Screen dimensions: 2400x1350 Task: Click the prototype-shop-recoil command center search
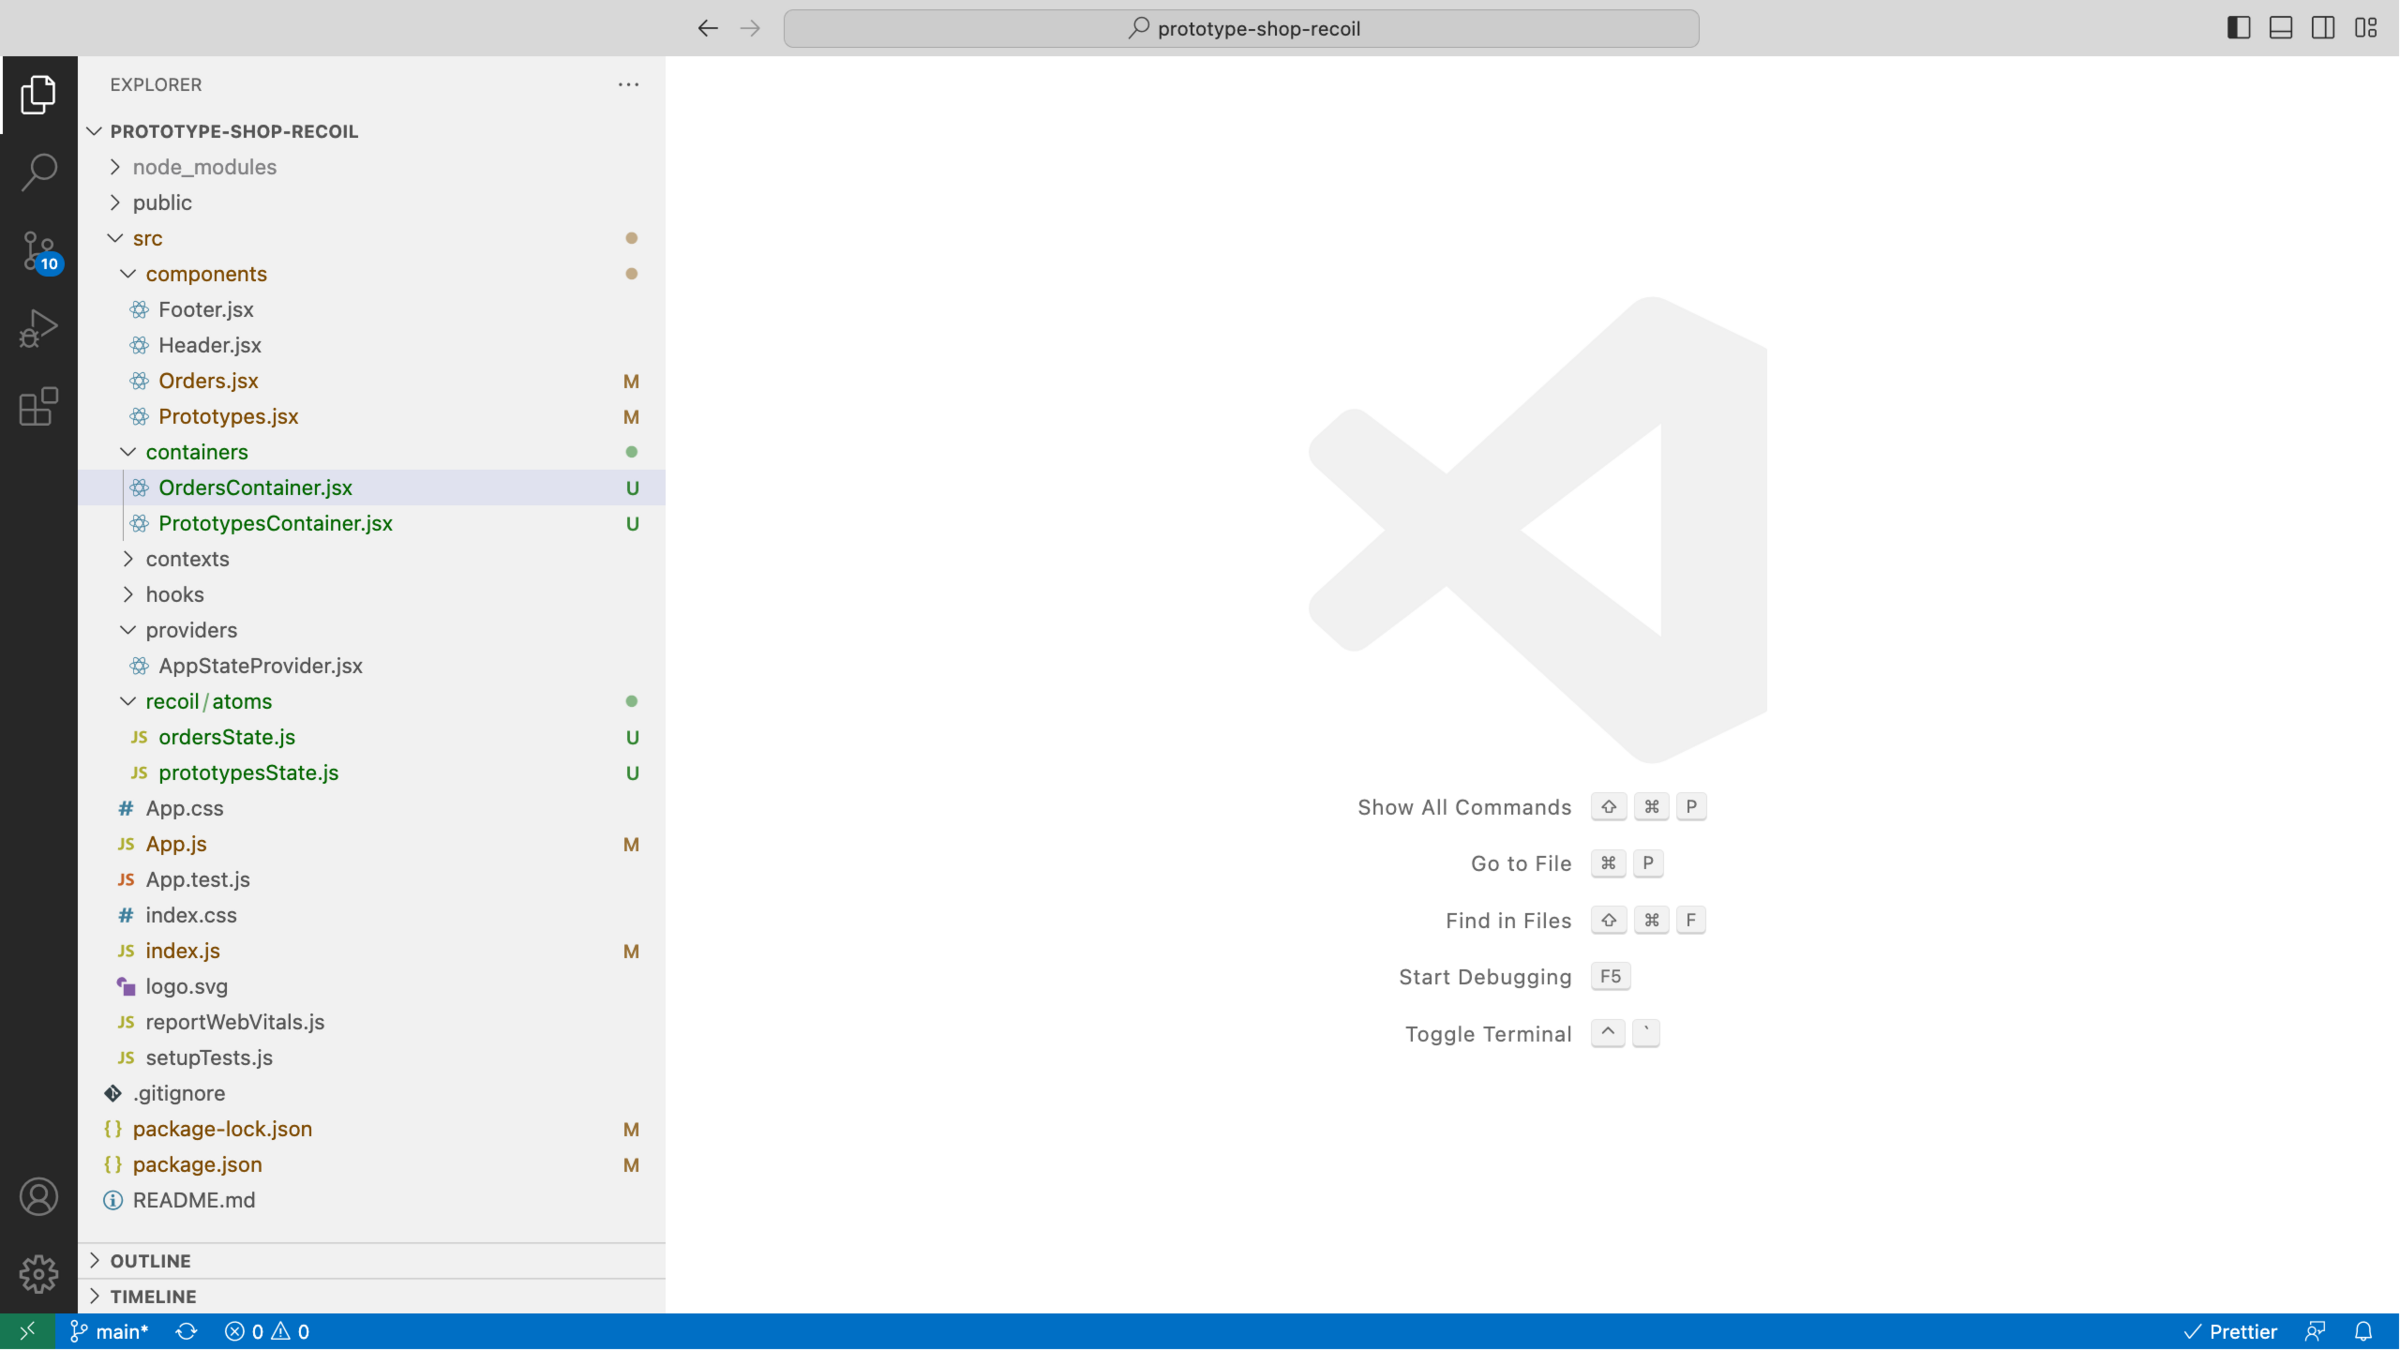pyautogui.click(x=1241, y=28)
